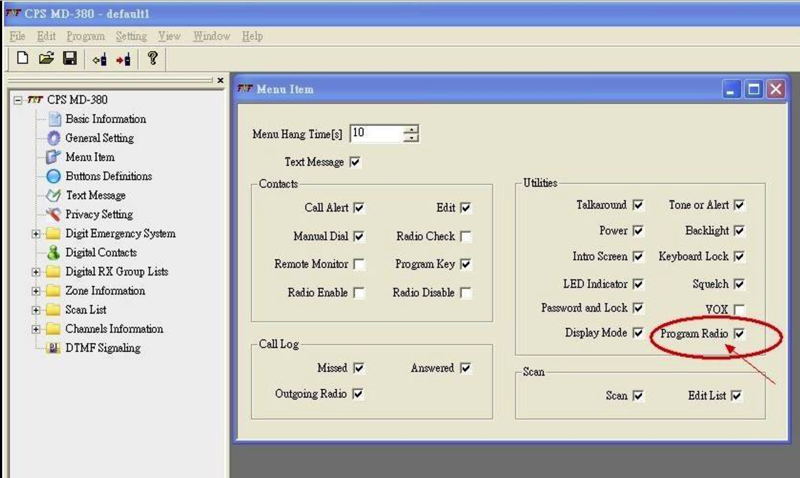
Task: Open the About help icon
Action: tap(152, 58)
